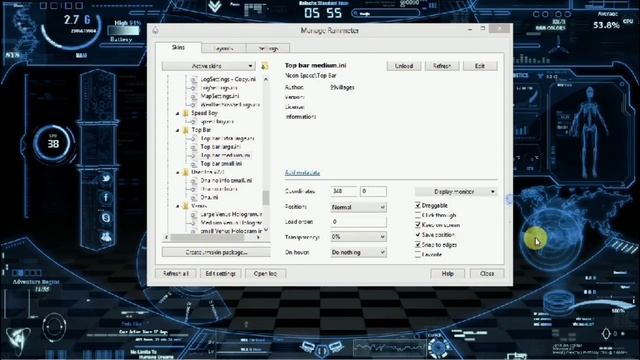Click the skin tree horizontal scrollbar thumb
Viewport: 640px width, 360px height.
(x=207, y=237)
